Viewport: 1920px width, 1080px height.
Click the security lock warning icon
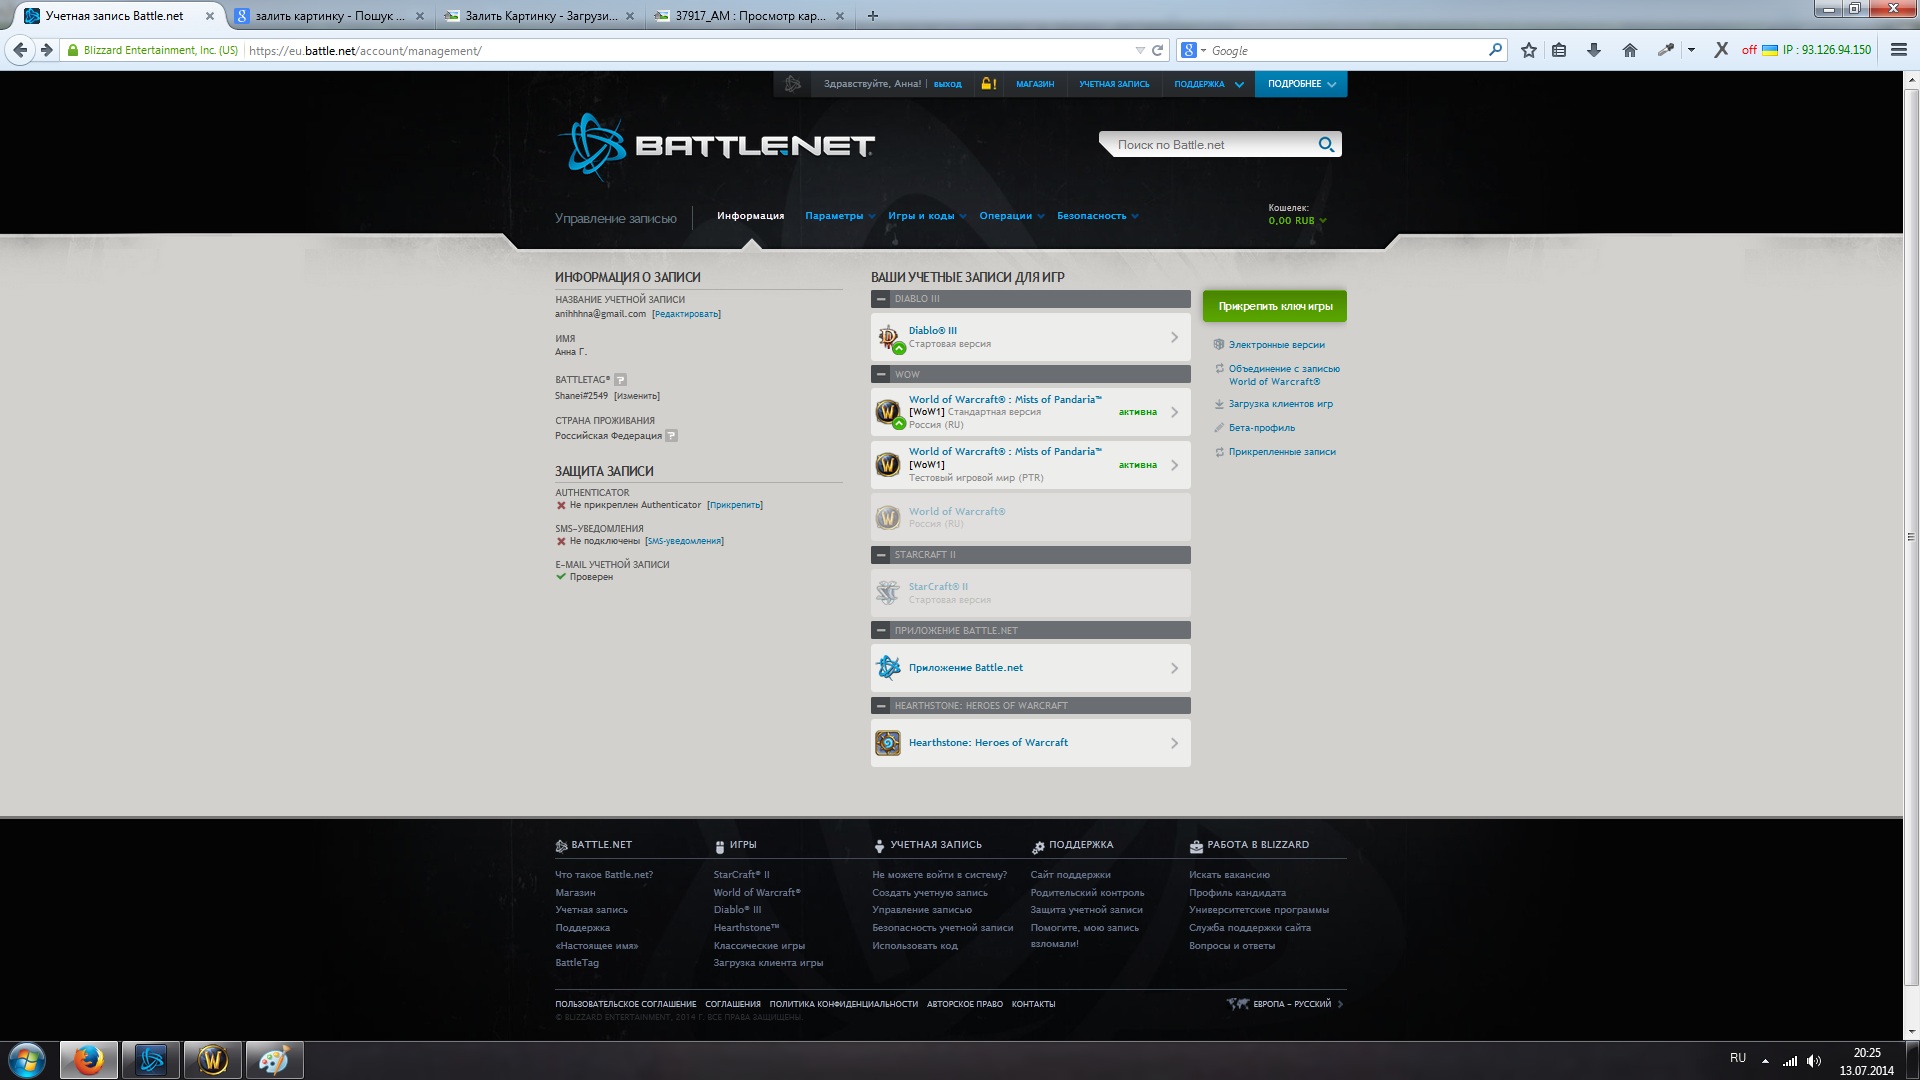coord(988,84)
